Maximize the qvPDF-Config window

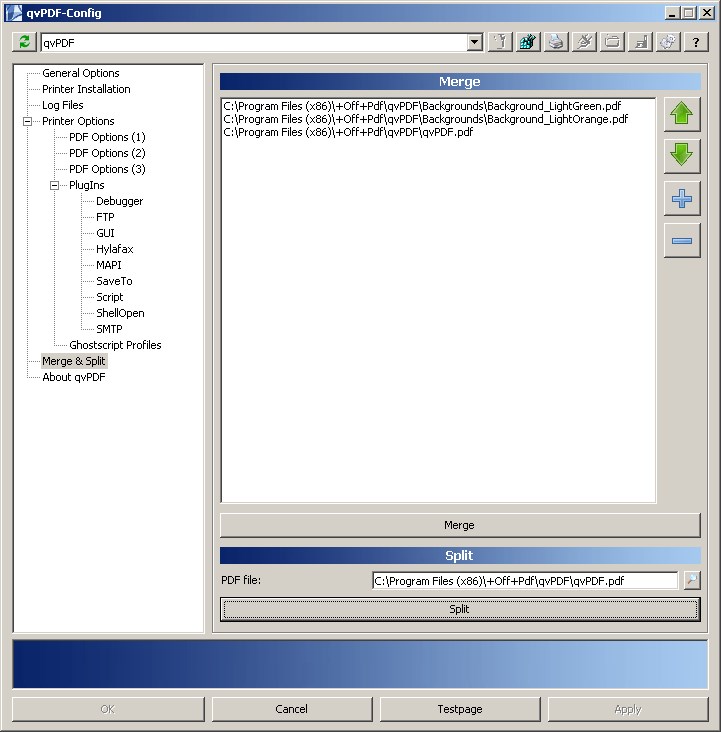pyautogui.click(x=688, y=13)
